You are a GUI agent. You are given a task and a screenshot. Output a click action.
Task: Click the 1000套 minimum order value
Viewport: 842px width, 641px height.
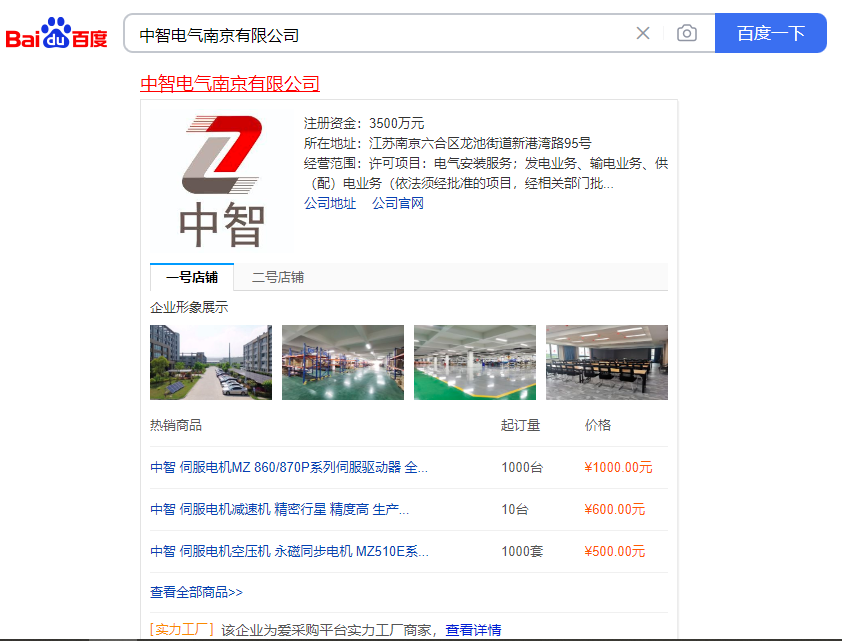point(522,551)
